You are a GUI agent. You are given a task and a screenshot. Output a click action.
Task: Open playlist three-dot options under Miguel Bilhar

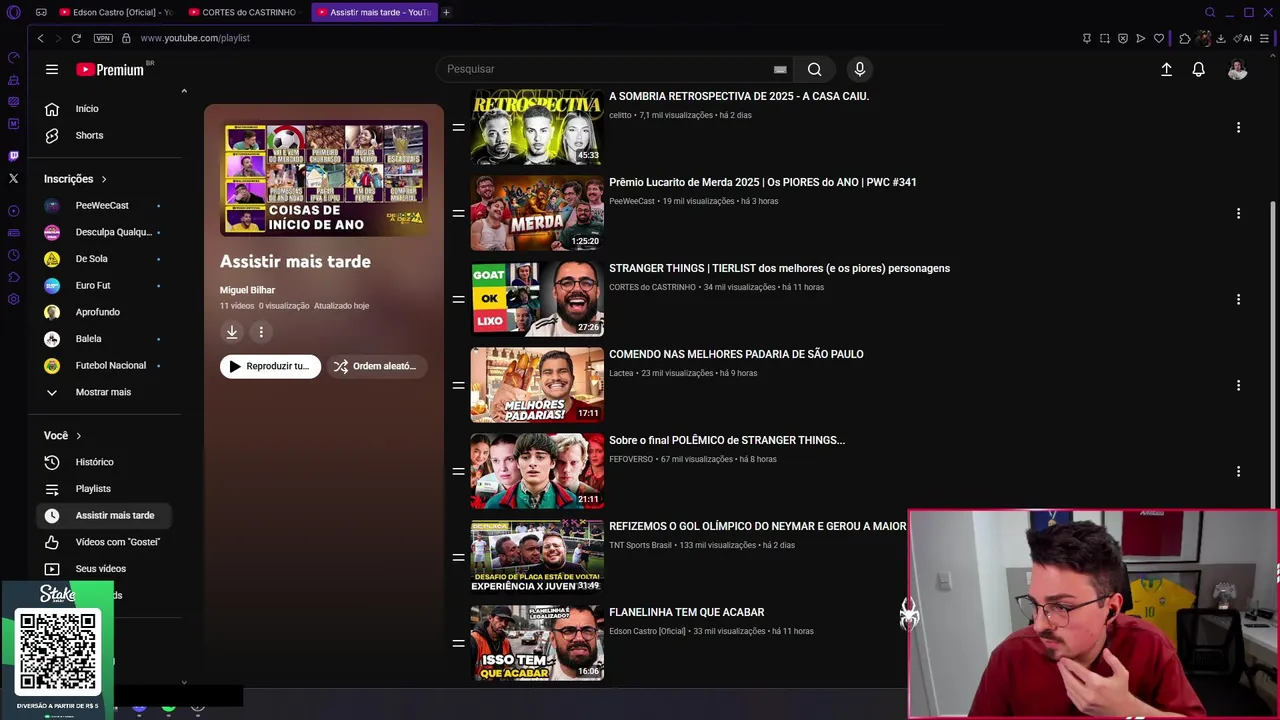[x=261, y=332]
